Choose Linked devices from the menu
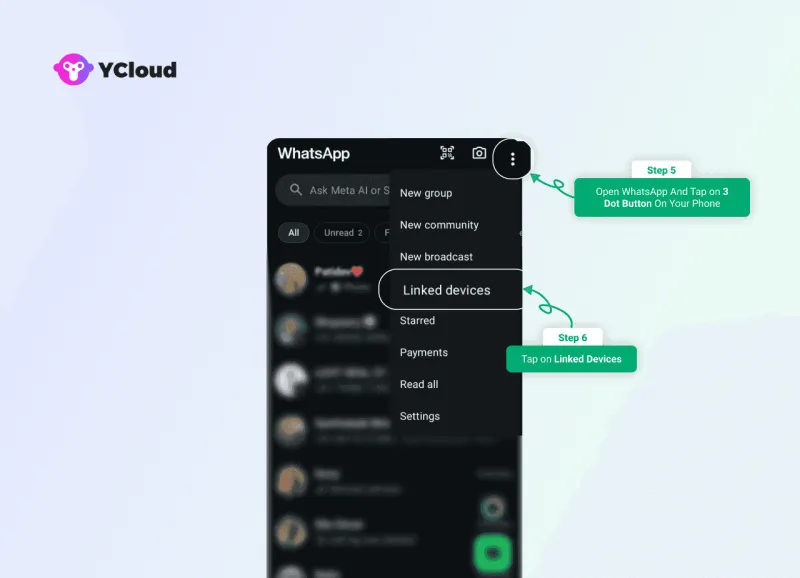800x578 pixels. coord(445,289)
